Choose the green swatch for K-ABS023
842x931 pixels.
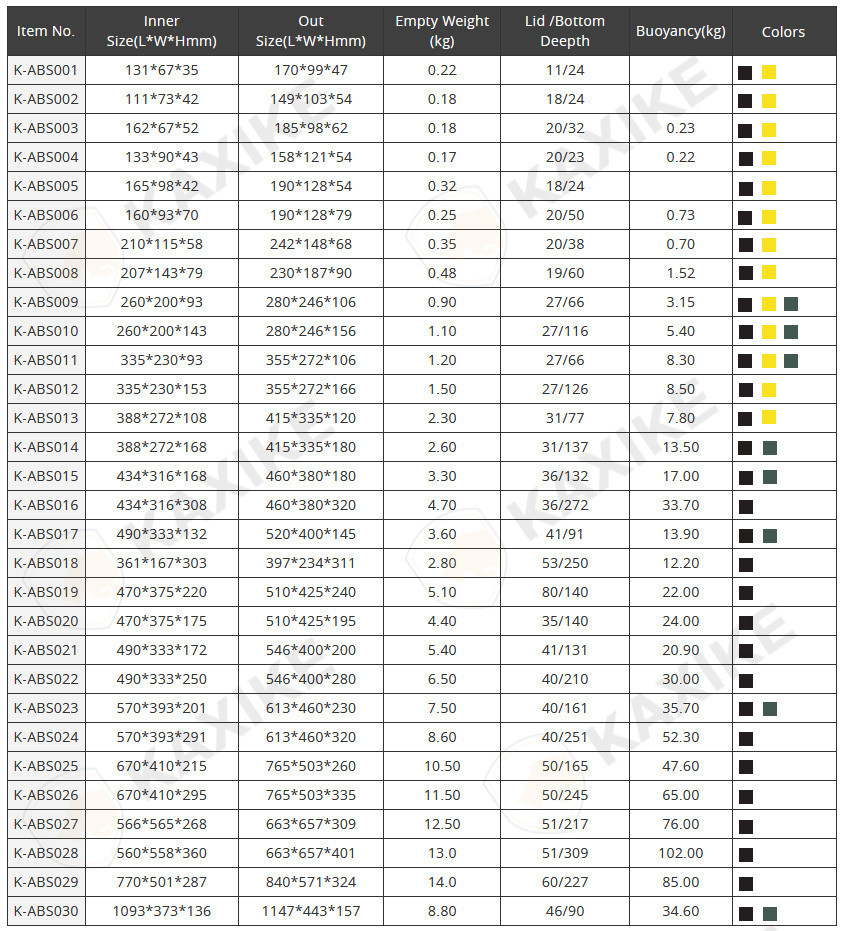click(x=769, y=709)
